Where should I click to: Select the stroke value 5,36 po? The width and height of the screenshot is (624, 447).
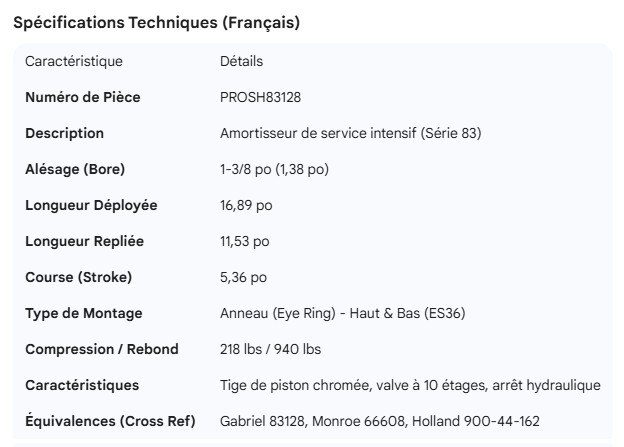(243, 277)
